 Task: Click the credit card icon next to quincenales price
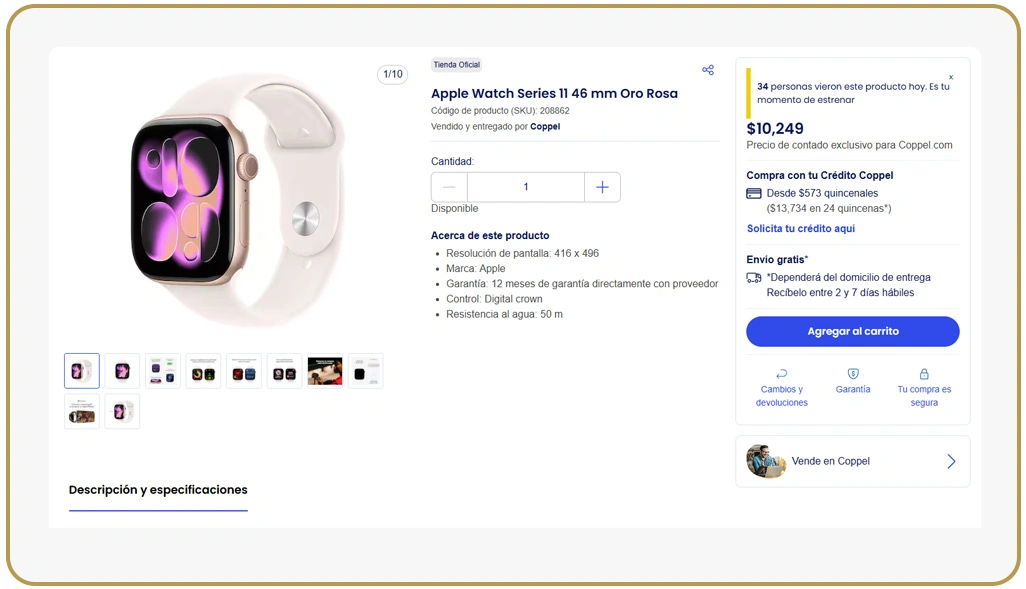tap(753, 193)
